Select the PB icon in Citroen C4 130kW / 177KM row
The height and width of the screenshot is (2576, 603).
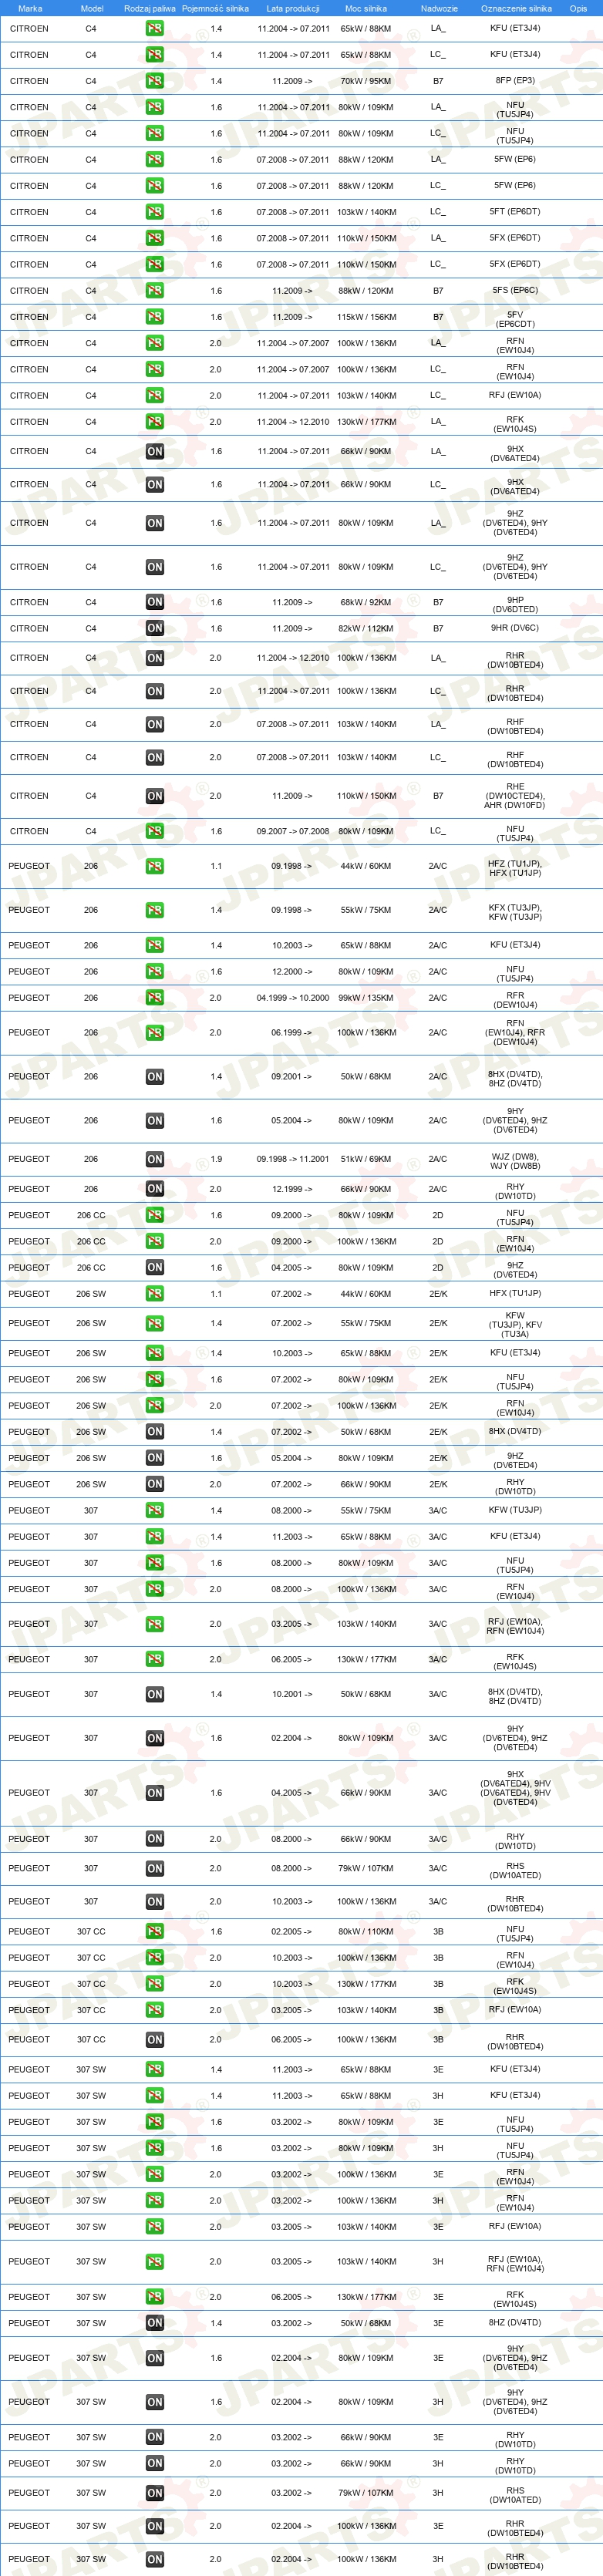pos(154,422)
